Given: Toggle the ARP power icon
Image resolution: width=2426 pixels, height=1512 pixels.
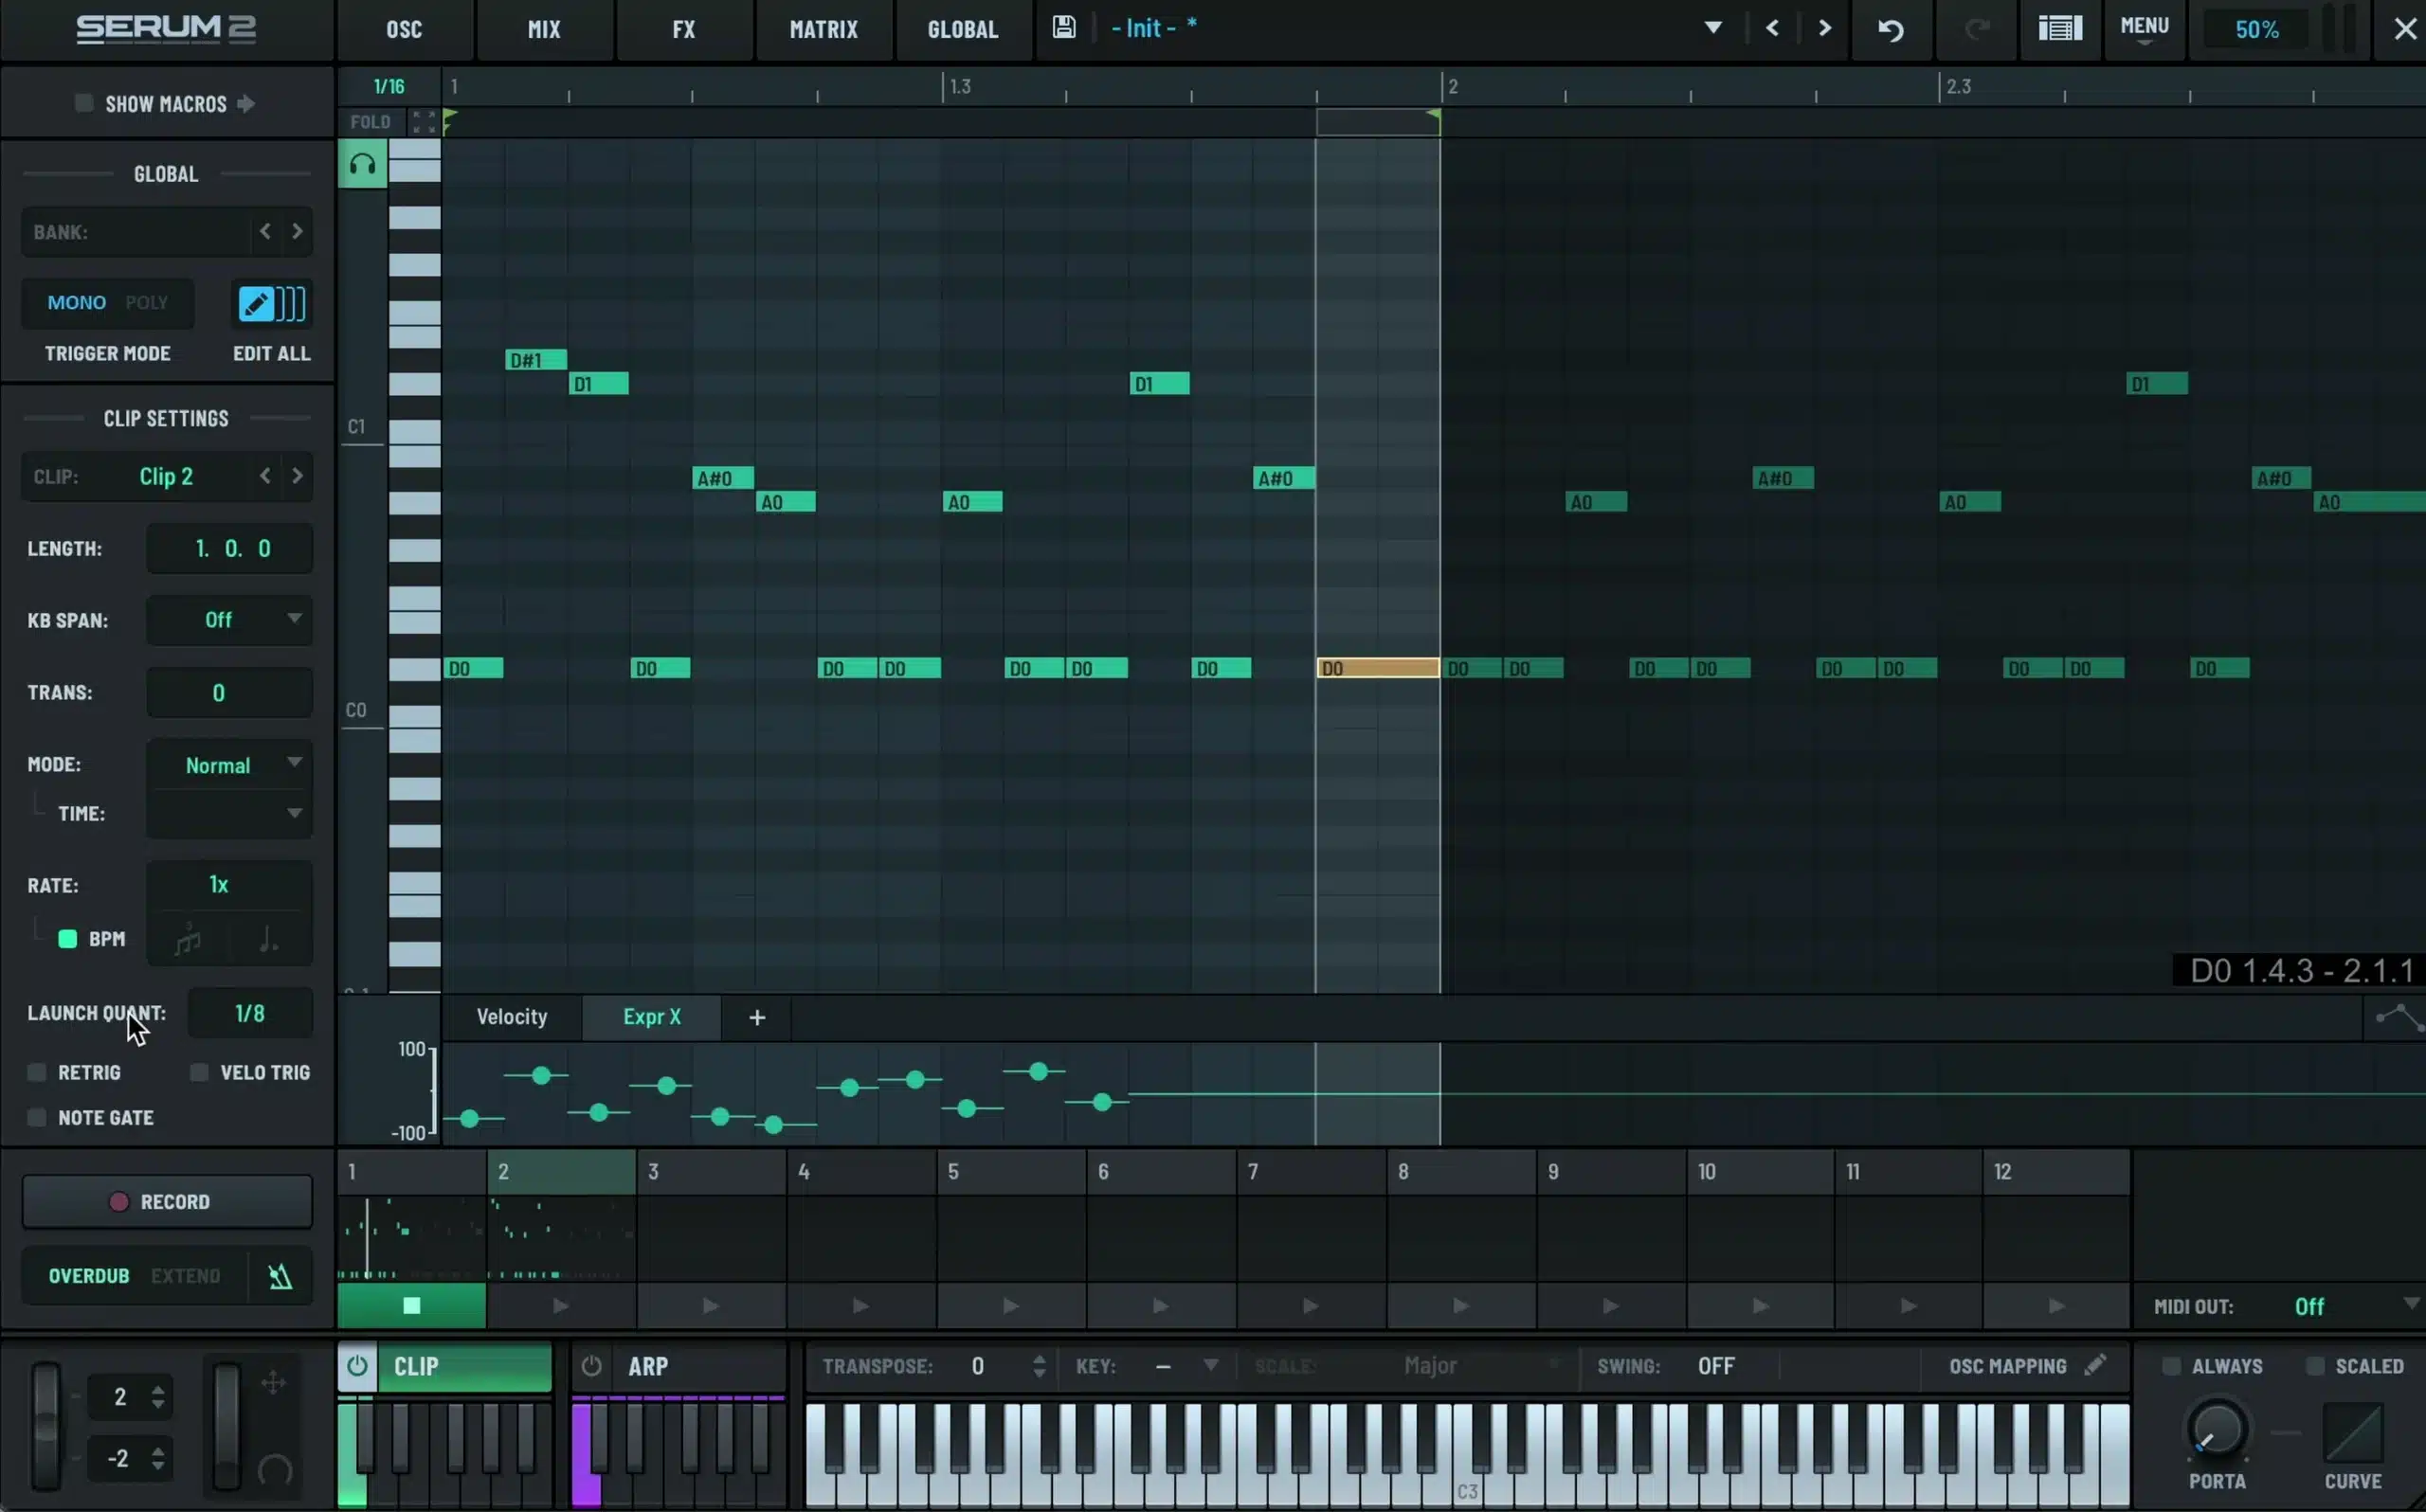Looking at the screenshot, I should pos(592,1366).
